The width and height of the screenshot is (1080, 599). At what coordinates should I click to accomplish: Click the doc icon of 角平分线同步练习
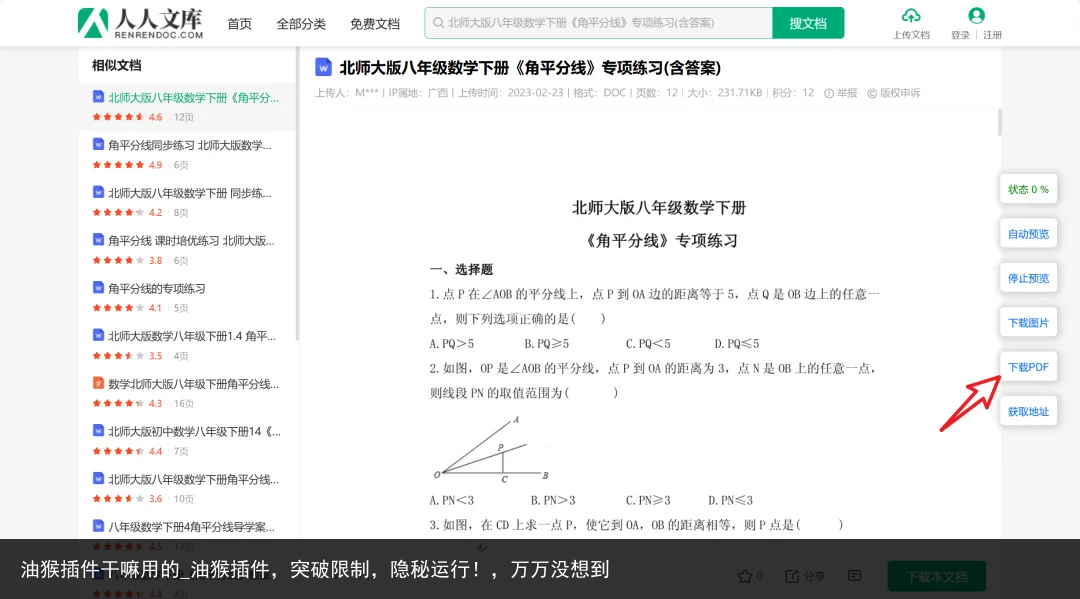coord(98,145)
